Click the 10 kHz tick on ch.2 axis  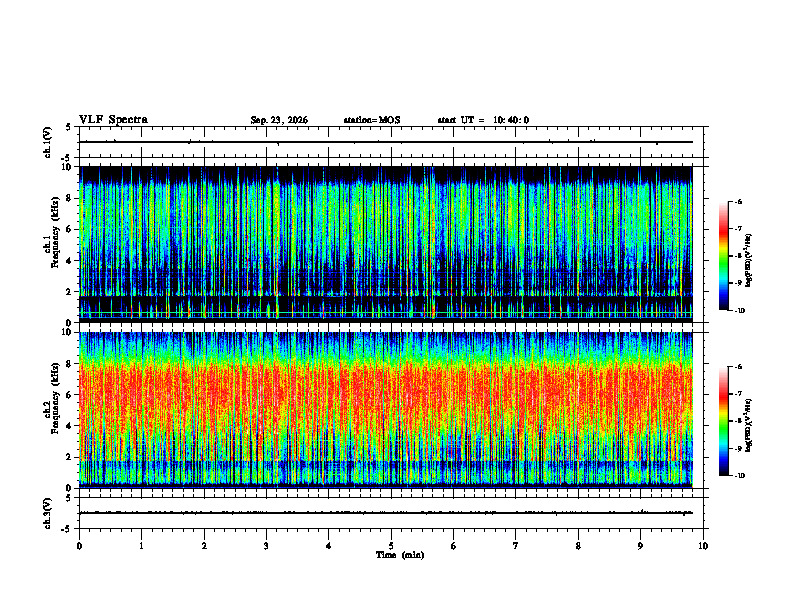pos(70,332)
